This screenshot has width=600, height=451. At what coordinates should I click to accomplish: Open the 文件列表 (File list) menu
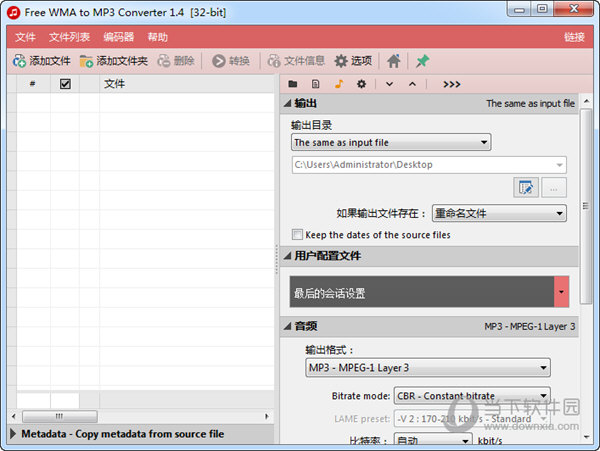(69, 37)
